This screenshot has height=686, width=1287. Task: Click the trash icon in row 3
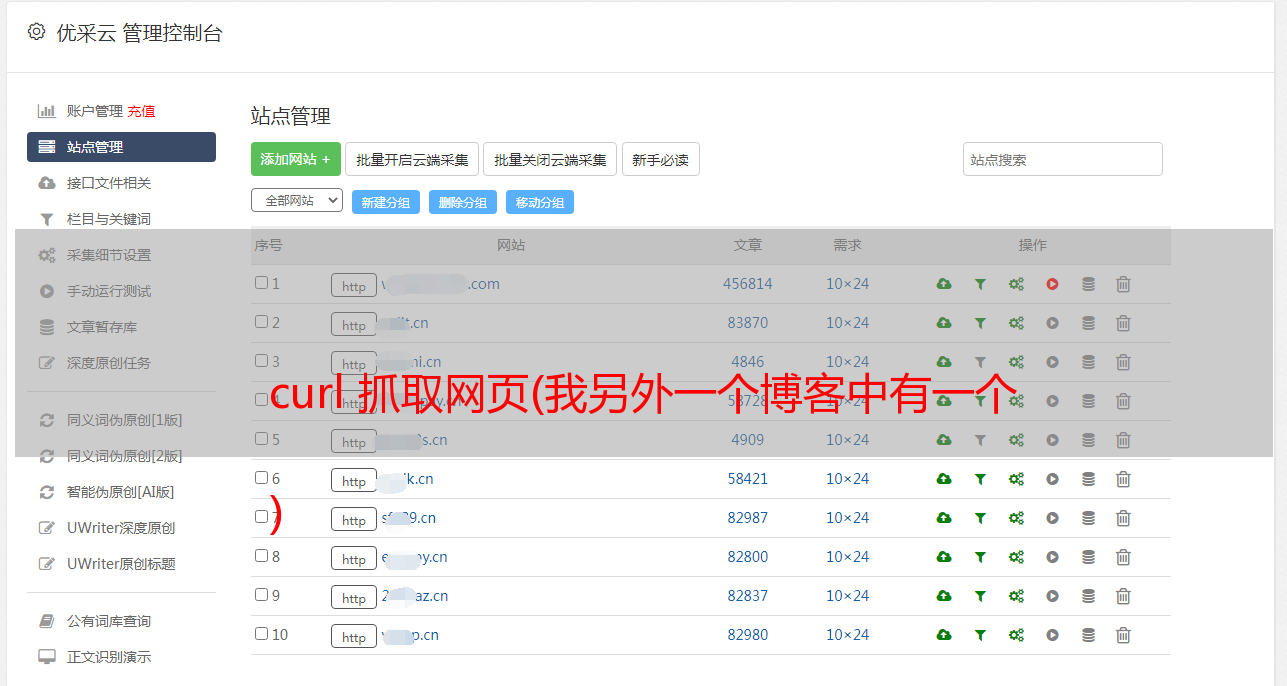(1123, 362)
